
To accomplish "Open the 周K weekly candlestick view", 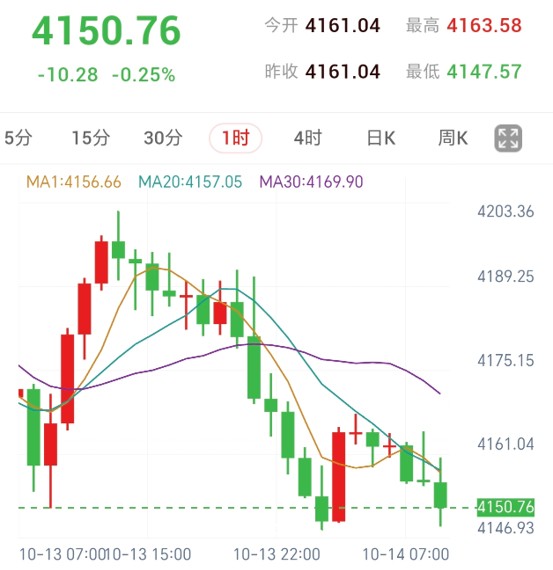I will (453, 138).
